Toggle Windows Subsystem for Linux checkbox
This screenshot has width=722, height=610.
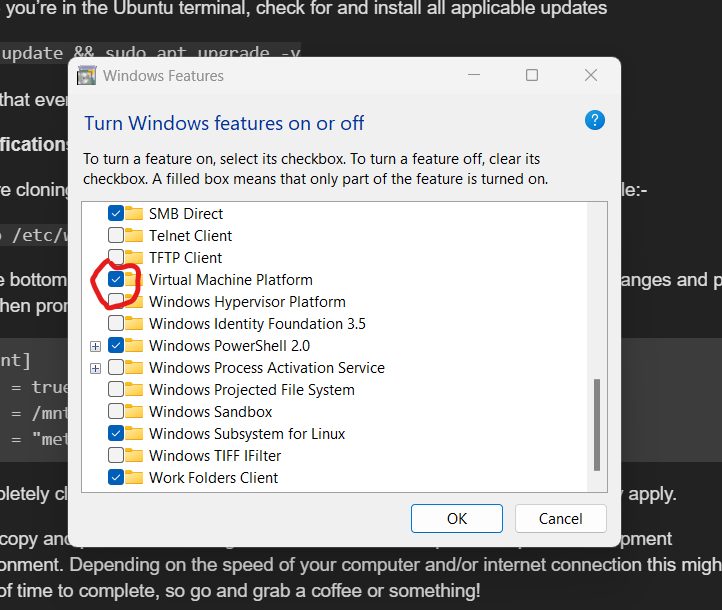pyautogui.click(x=116, y=433)
